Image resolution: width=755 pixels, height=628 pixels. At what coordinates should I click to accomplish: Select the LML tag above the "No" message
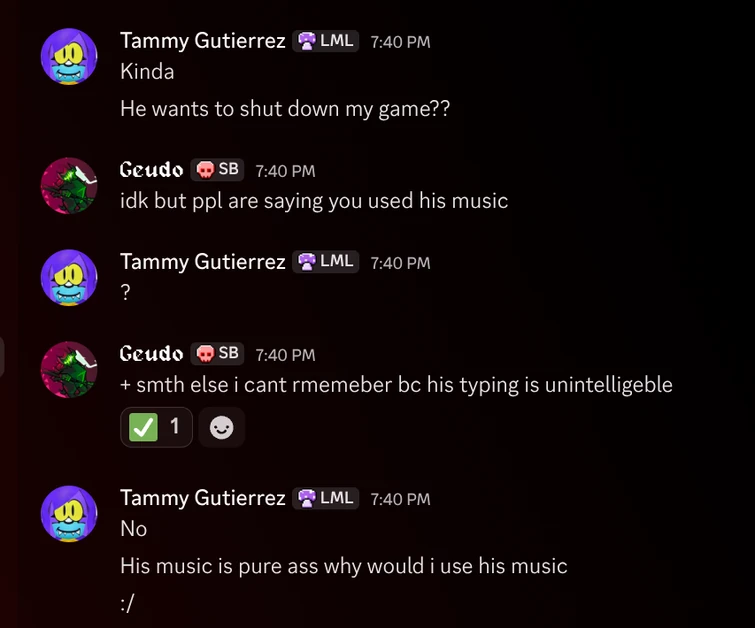click(x=327, y=498)
